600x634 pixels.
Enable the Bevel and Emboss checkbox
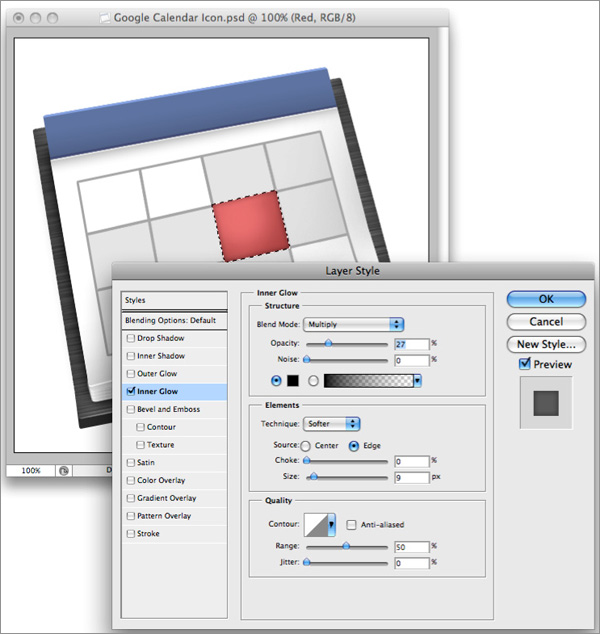tap(131, 409)
